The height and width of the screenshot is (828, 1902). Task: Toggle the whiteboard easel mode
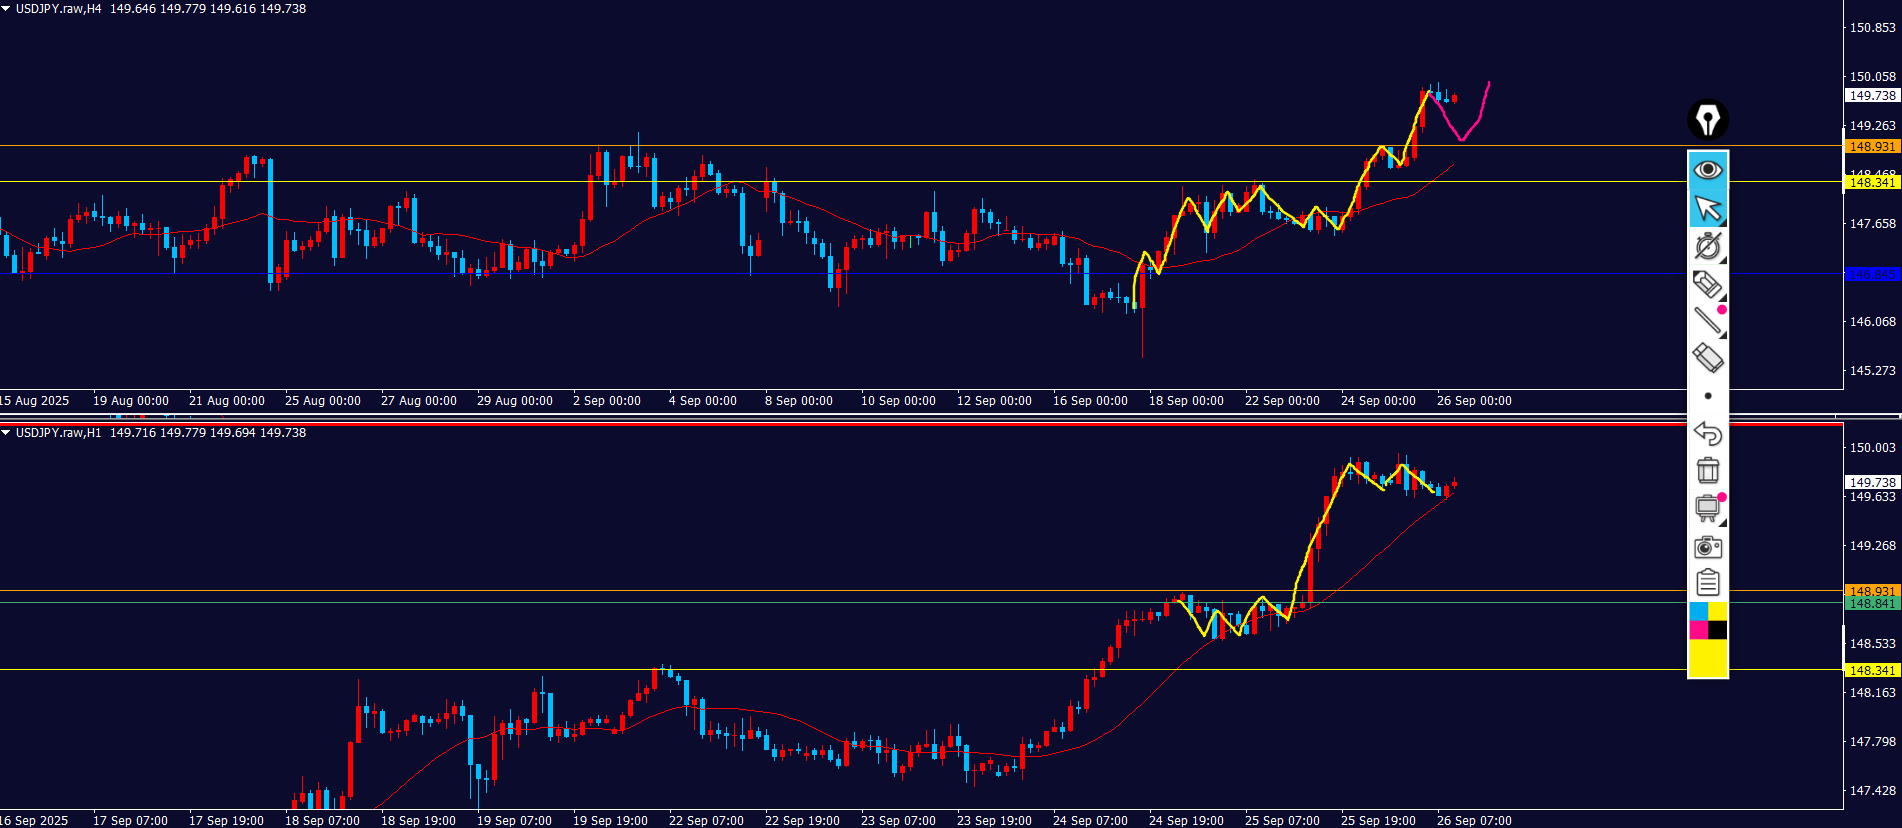point(1707,508)
